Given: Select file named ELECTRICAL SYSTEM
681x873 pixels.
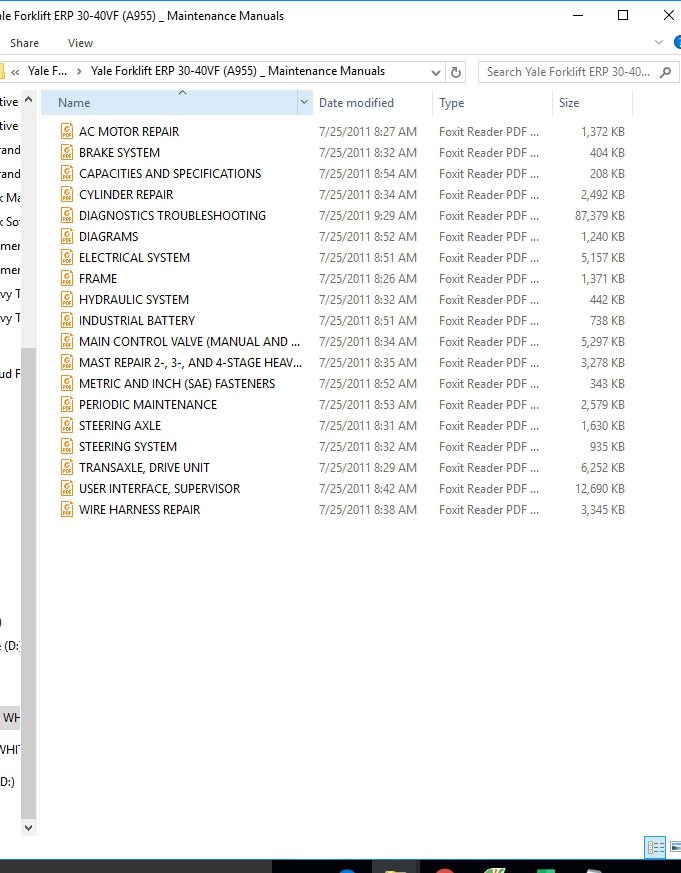Looking at the screenshot, I should click(x=134, y=257).
